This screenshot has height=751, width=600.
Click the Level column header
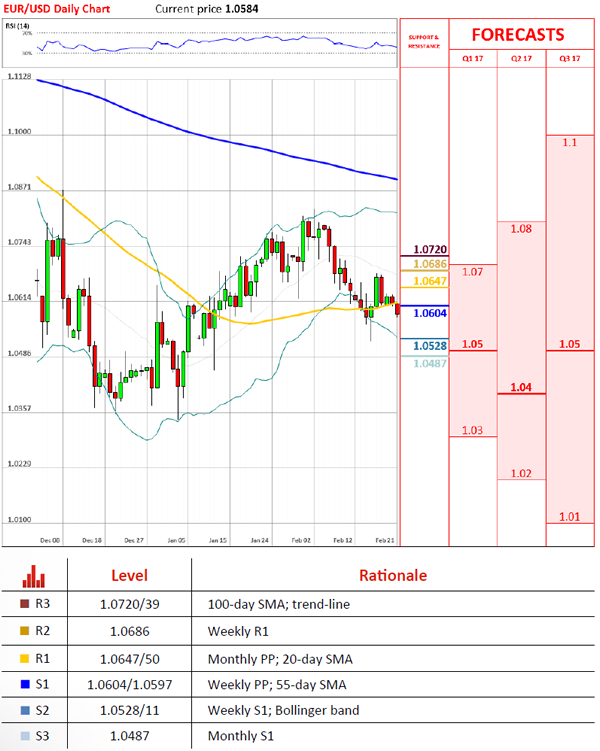click(129, 575)
